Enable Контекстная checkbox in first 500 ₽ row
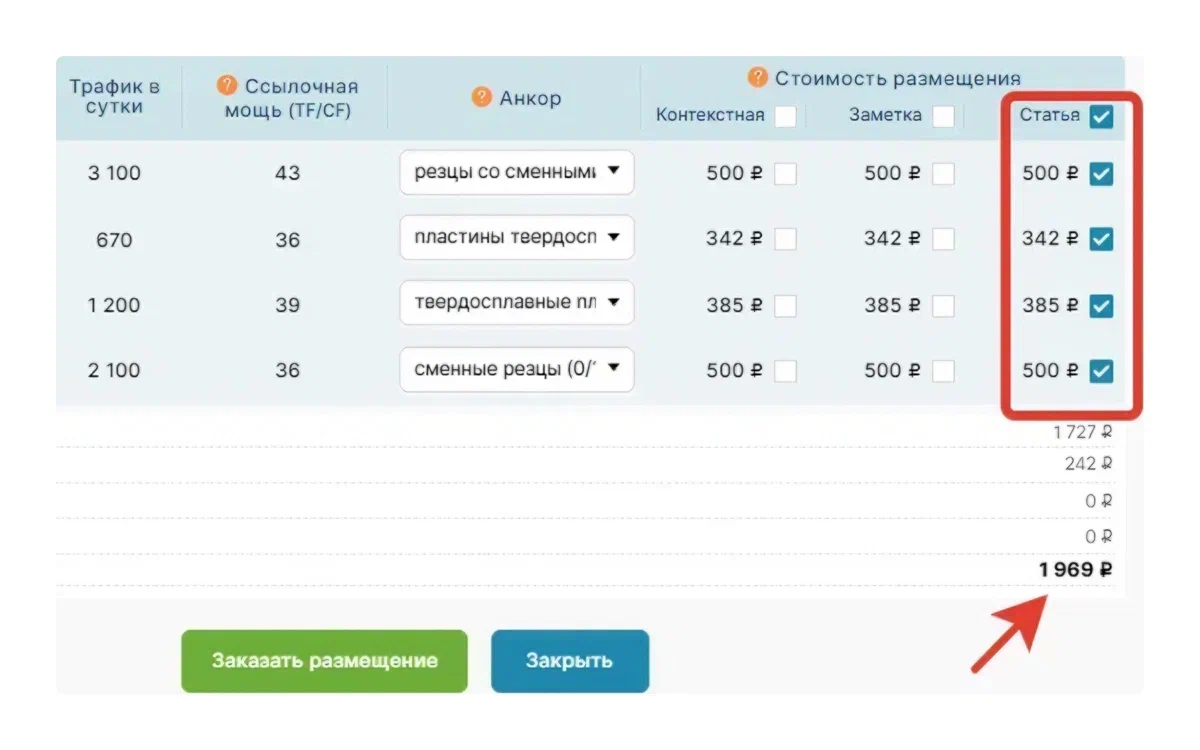This screenshot has width=1200, height=750. [x=786, y=174]
